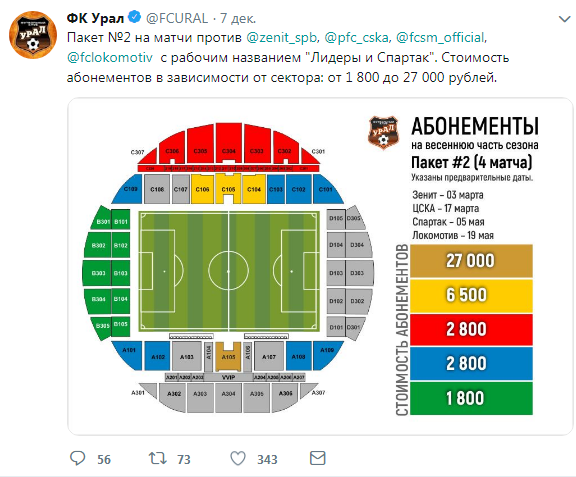Viewport: 576px width, 477px height.
Task: Open the @pfc_cska mention link
Action: point(356,38)
